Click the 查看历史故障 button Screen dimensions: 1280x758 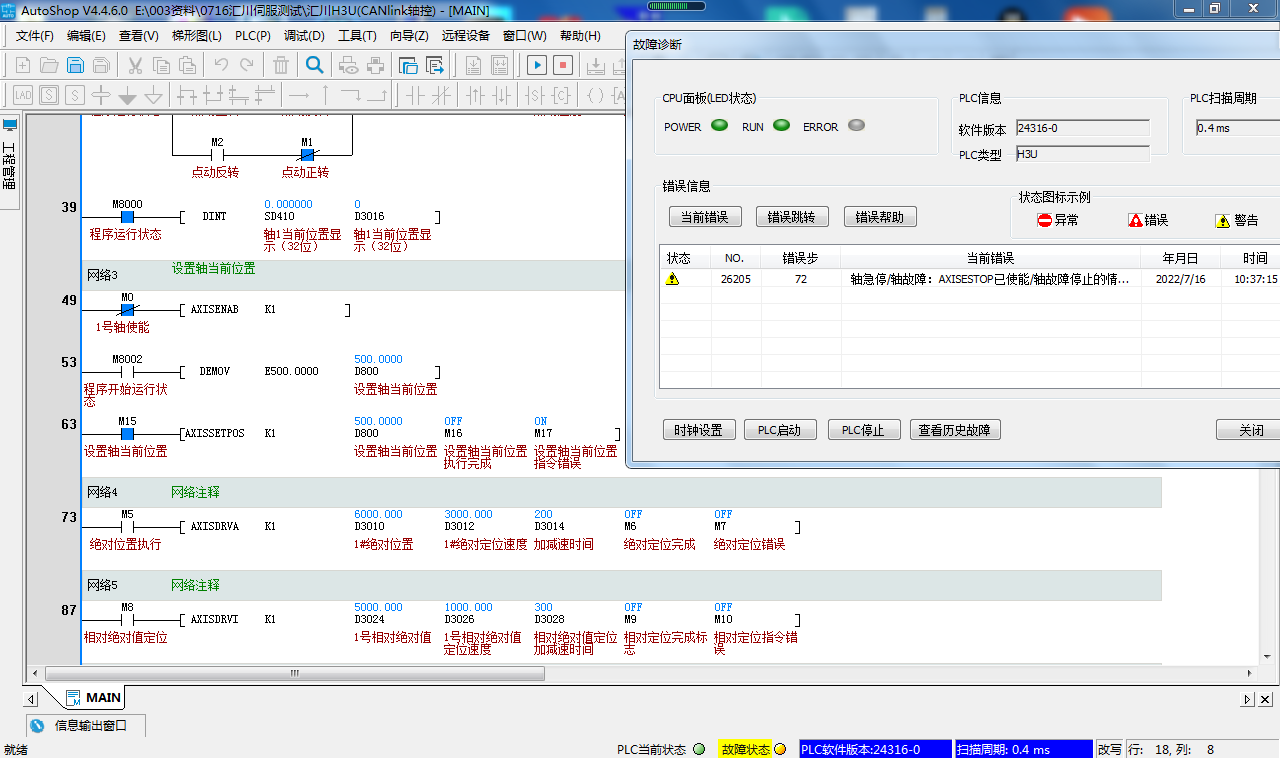(x=955, y=430)
